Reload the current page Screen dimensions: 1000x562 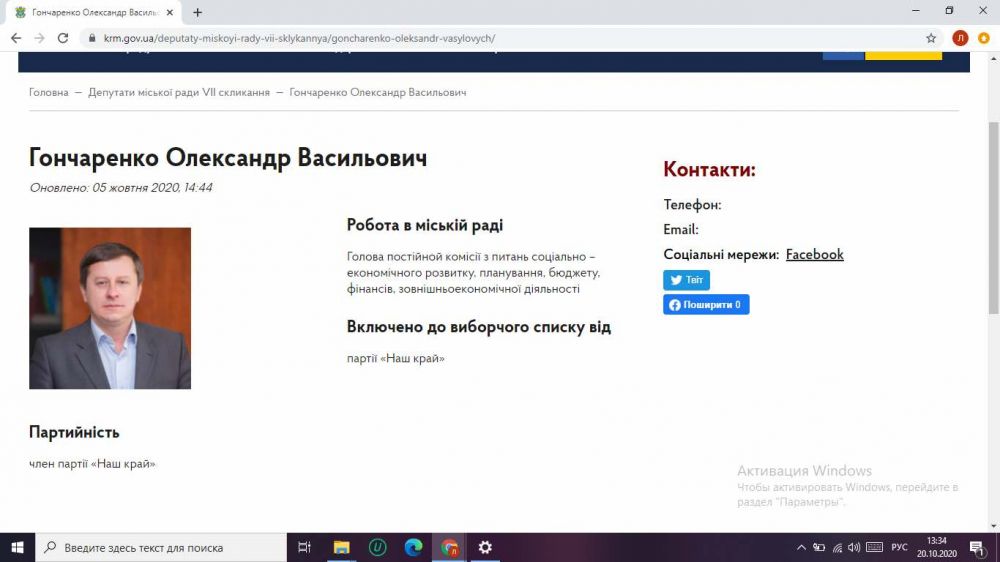(x=62, y=38)
